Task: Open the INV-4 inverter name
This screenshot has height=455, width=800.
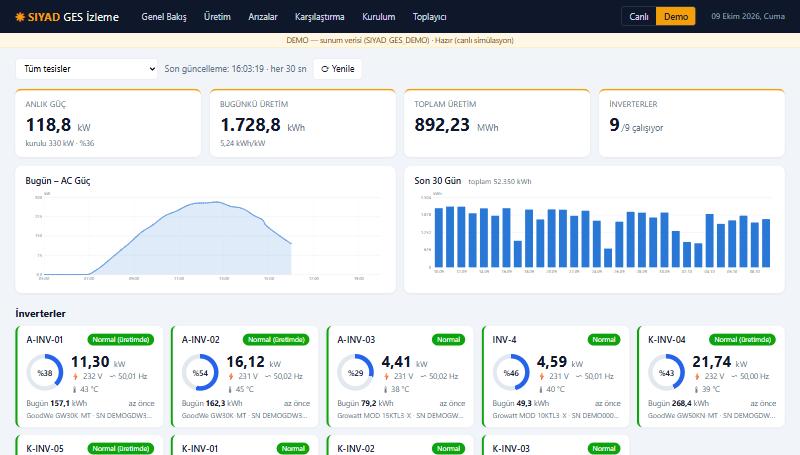Action: 504,340
